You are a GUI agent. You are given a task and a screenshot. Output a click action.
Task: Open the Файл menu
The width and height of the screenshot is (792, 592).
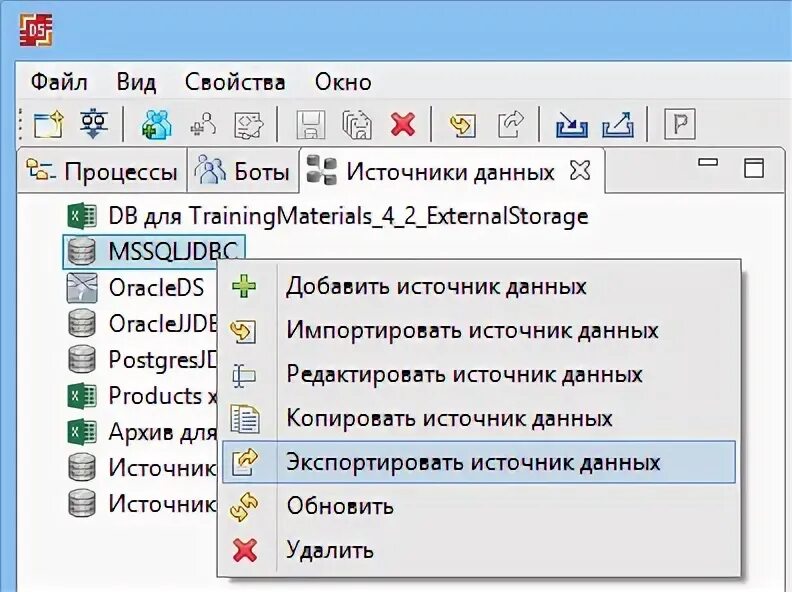(x=59, y=82)
